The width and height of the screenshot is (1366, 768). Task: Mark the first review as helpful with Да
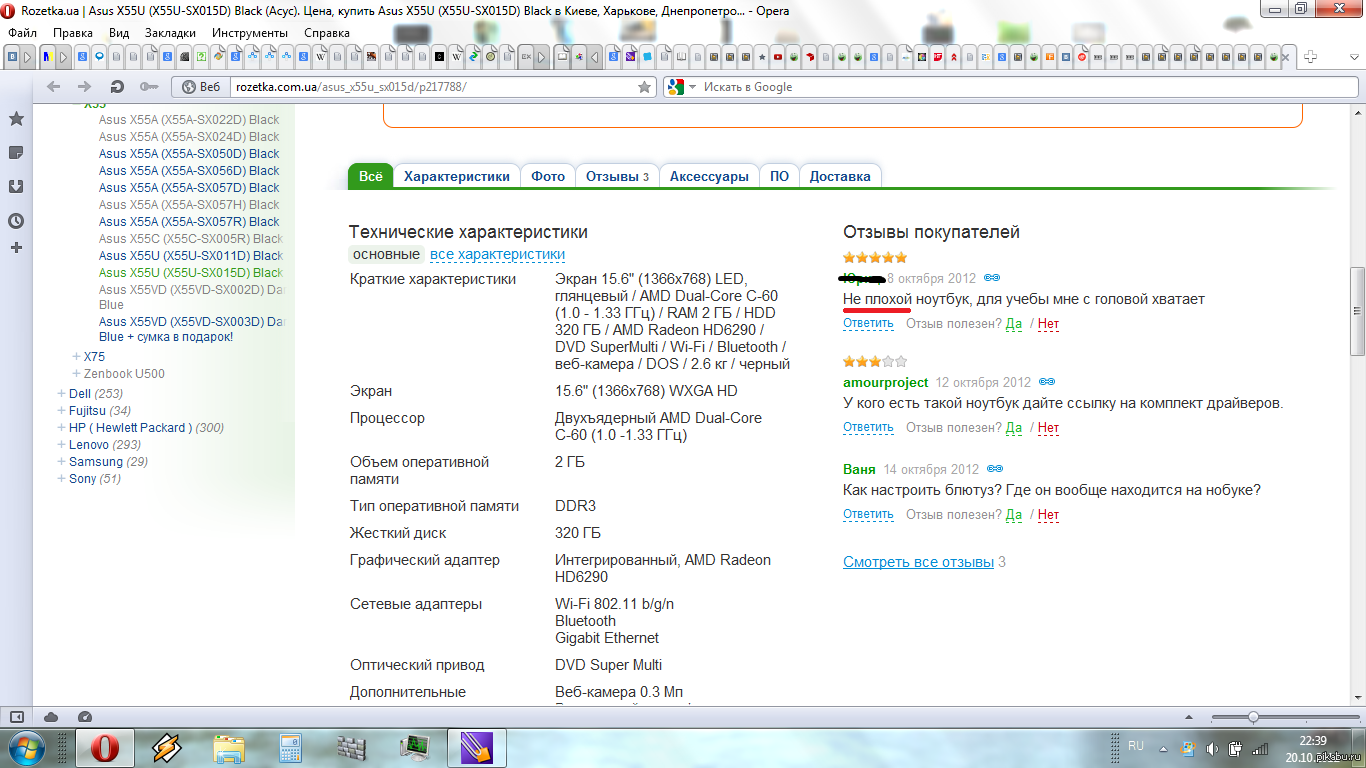1013,324
